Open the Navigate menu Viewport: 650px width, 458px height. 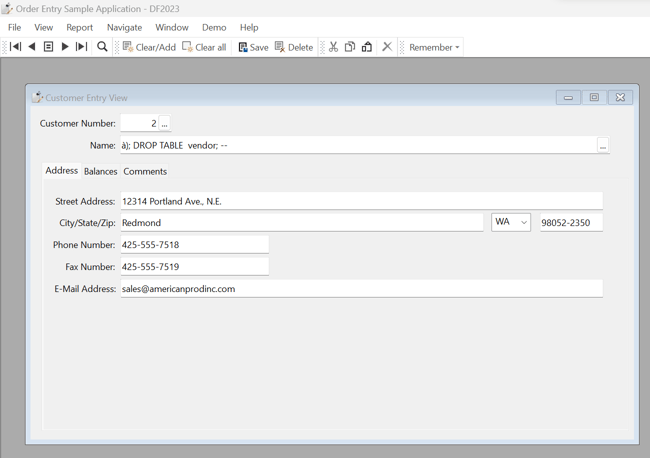(124, 27)
